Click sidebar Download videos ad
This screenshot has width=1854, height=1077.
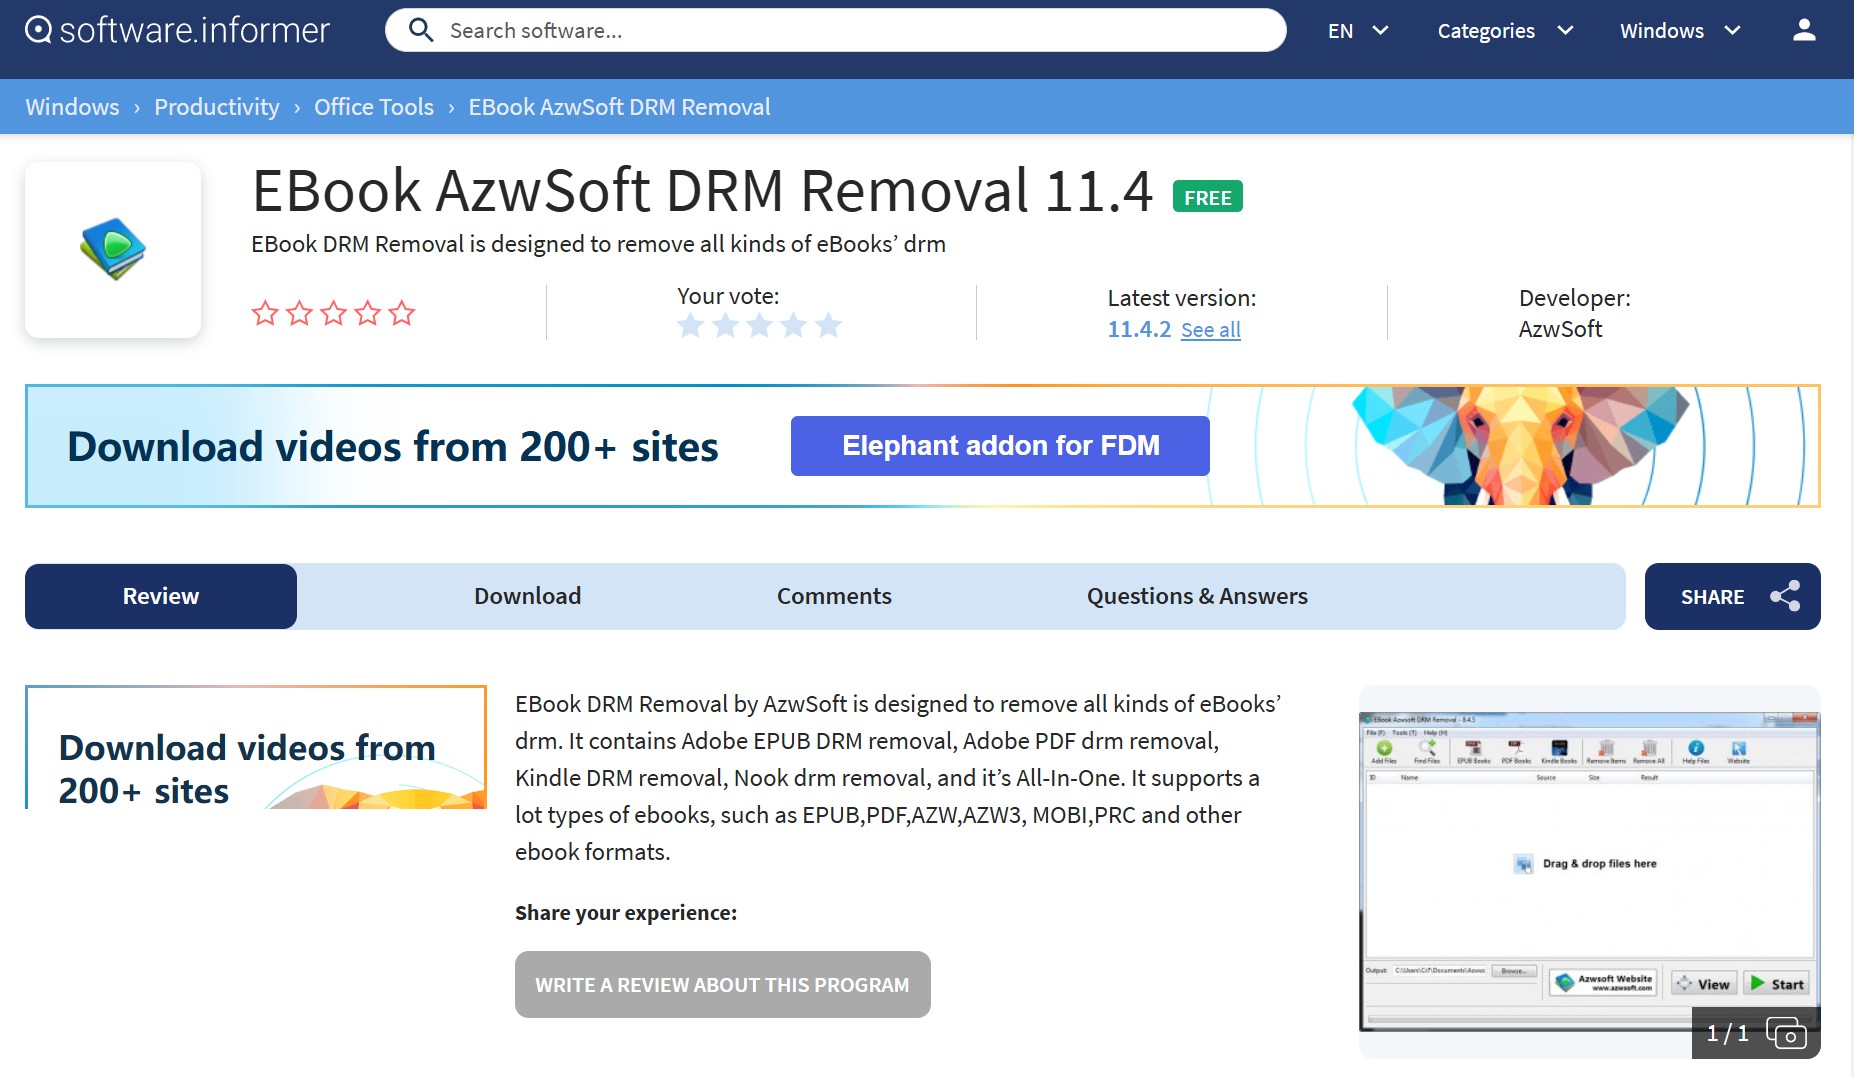[256, 747]
